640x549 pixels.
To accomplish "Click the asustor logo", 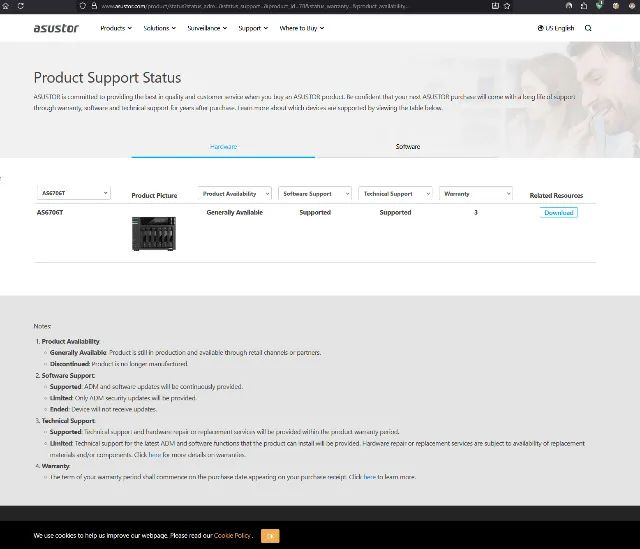I will 56,28.
